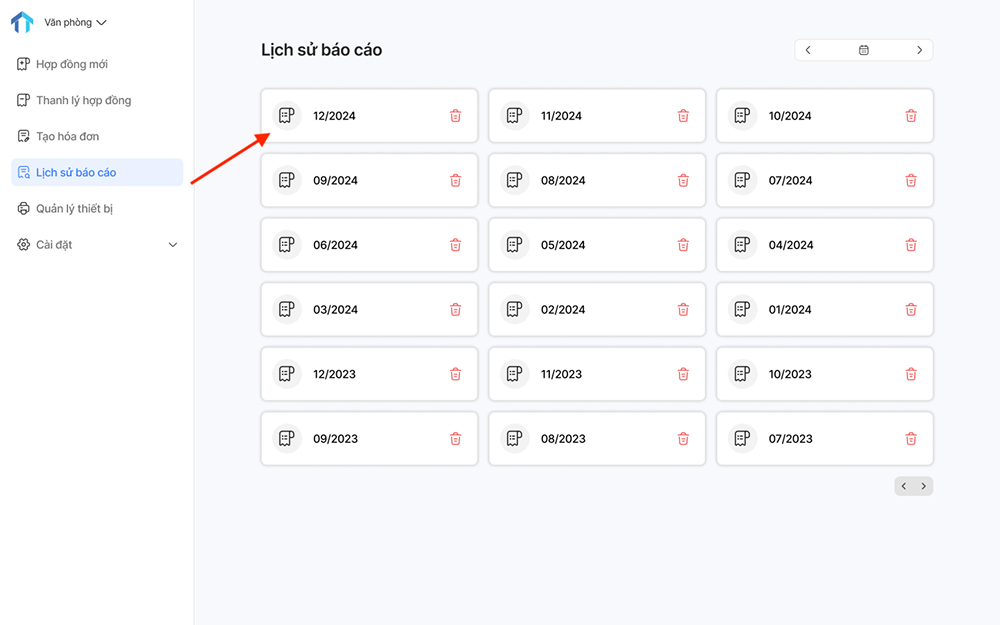Viewport: 1000px width, 625px height.
Task: Open the Văn phòng workspace dropdown
Action: click(75, 22)
